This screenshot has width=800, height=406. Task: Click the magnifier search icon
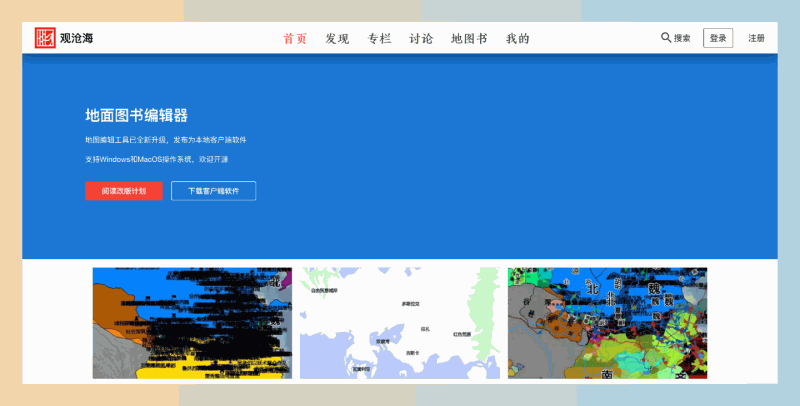click(x=666, y=37)
